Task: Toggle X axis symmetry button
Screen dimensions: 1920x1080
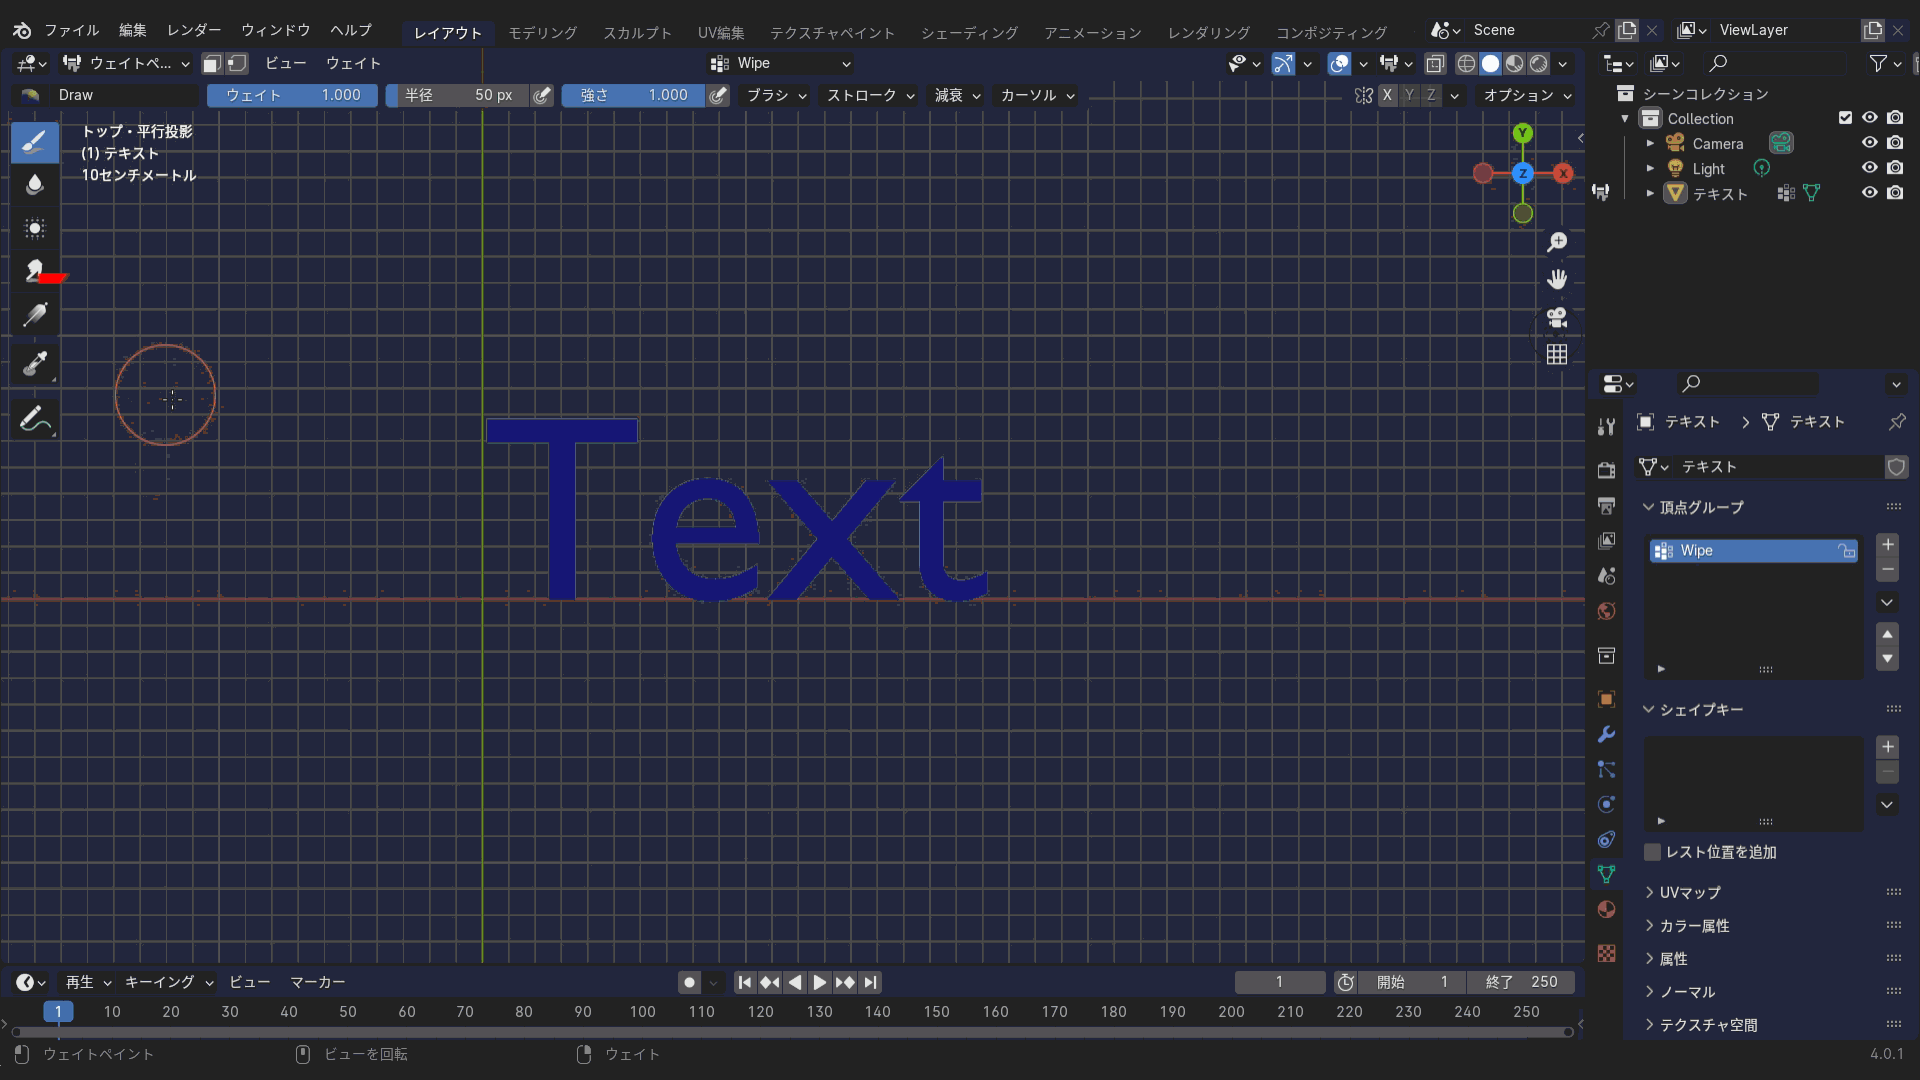Action: (1387, 95)
